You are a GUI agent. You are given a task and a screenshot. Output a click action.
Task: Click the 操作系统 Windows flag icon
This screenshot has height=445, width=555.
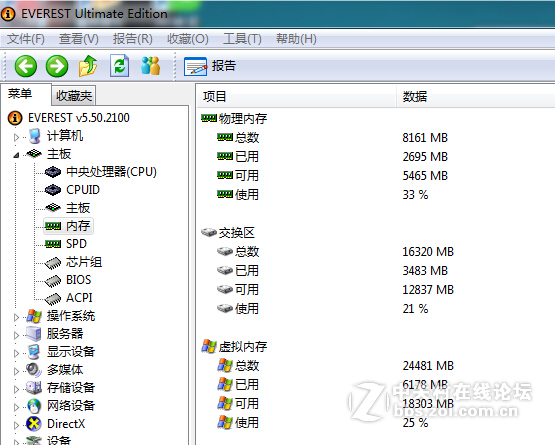34,316
